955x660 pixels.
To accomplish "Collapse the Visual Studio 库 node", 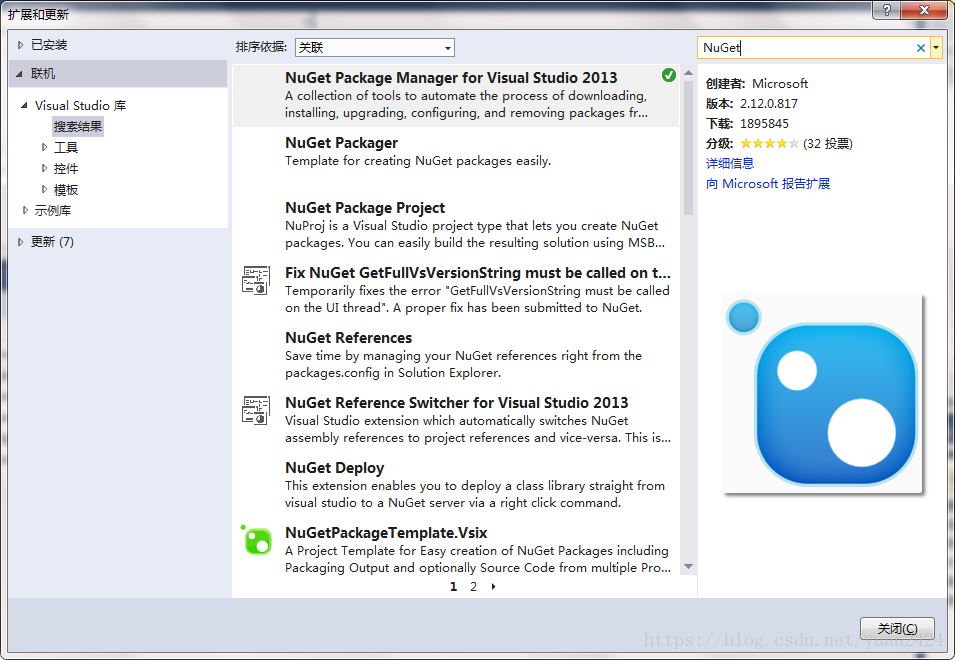I will 24,105.
